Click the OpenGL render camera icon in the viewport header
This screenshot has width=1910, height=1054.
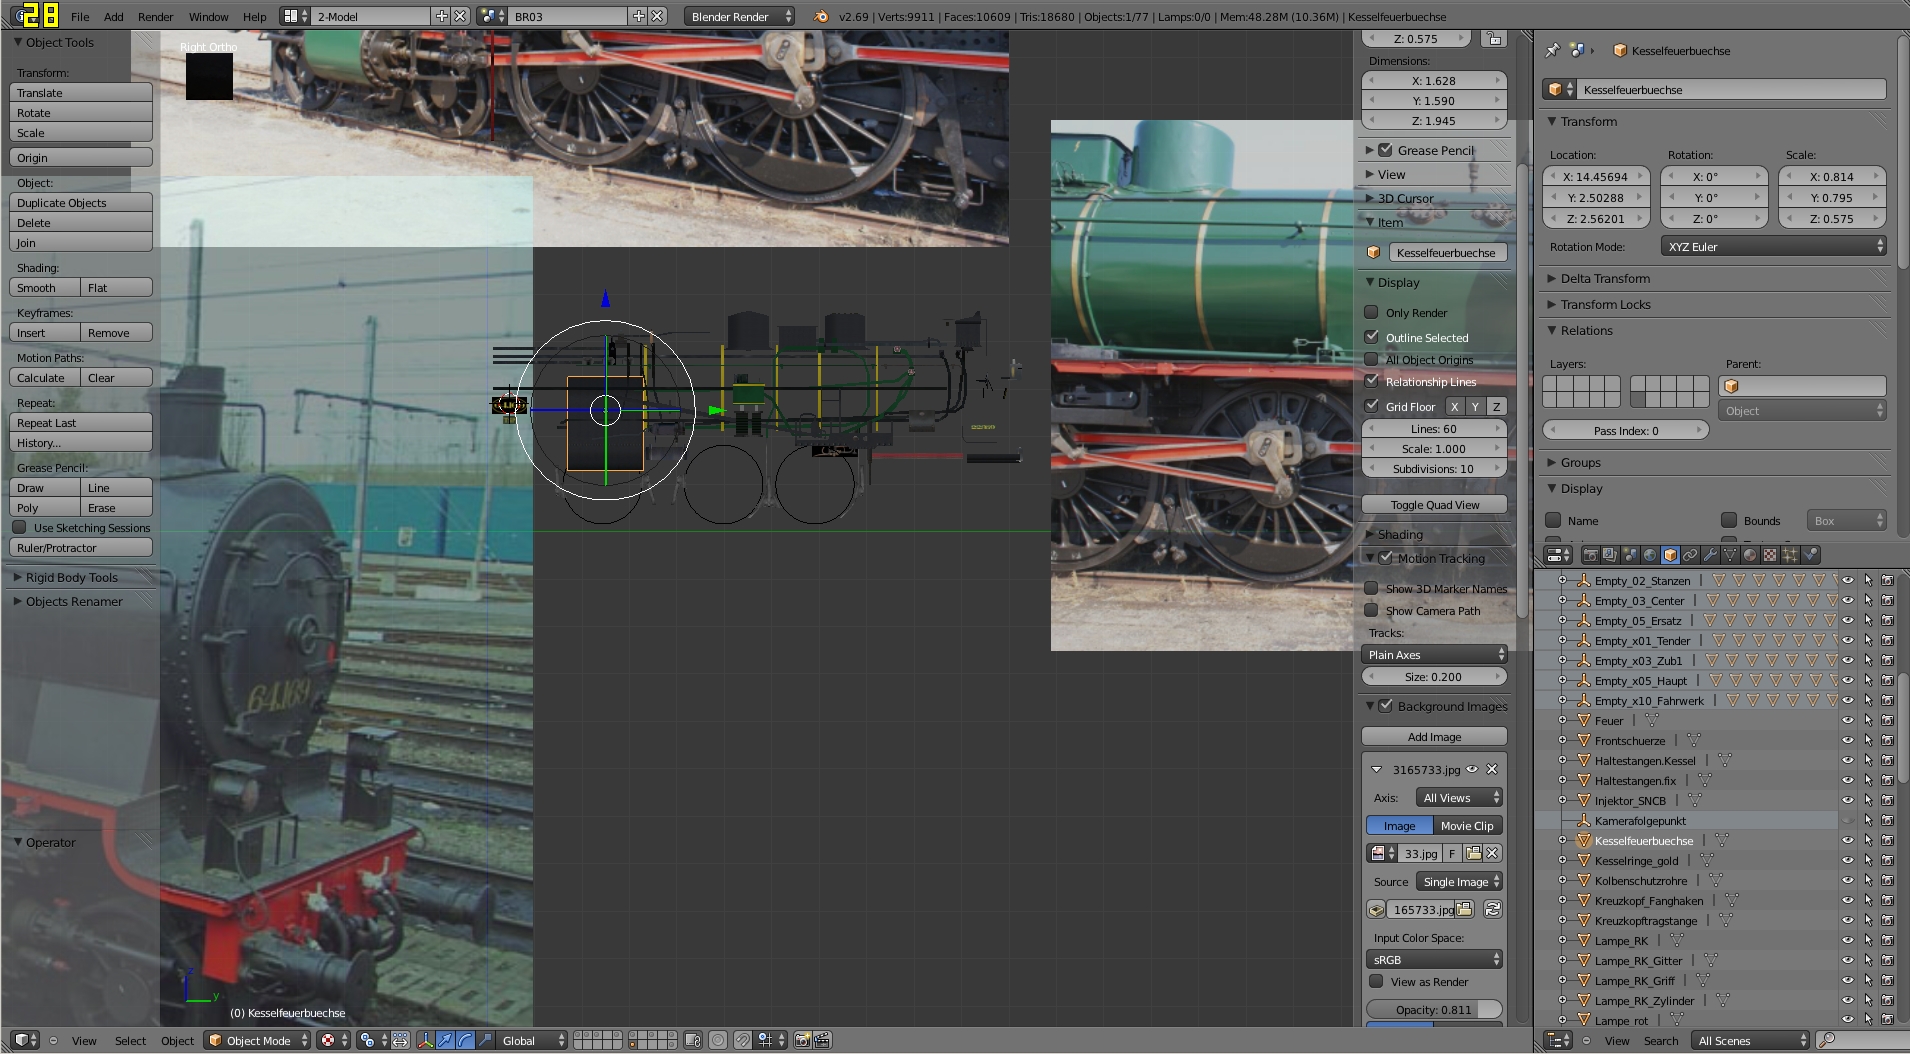[802, 1040]
